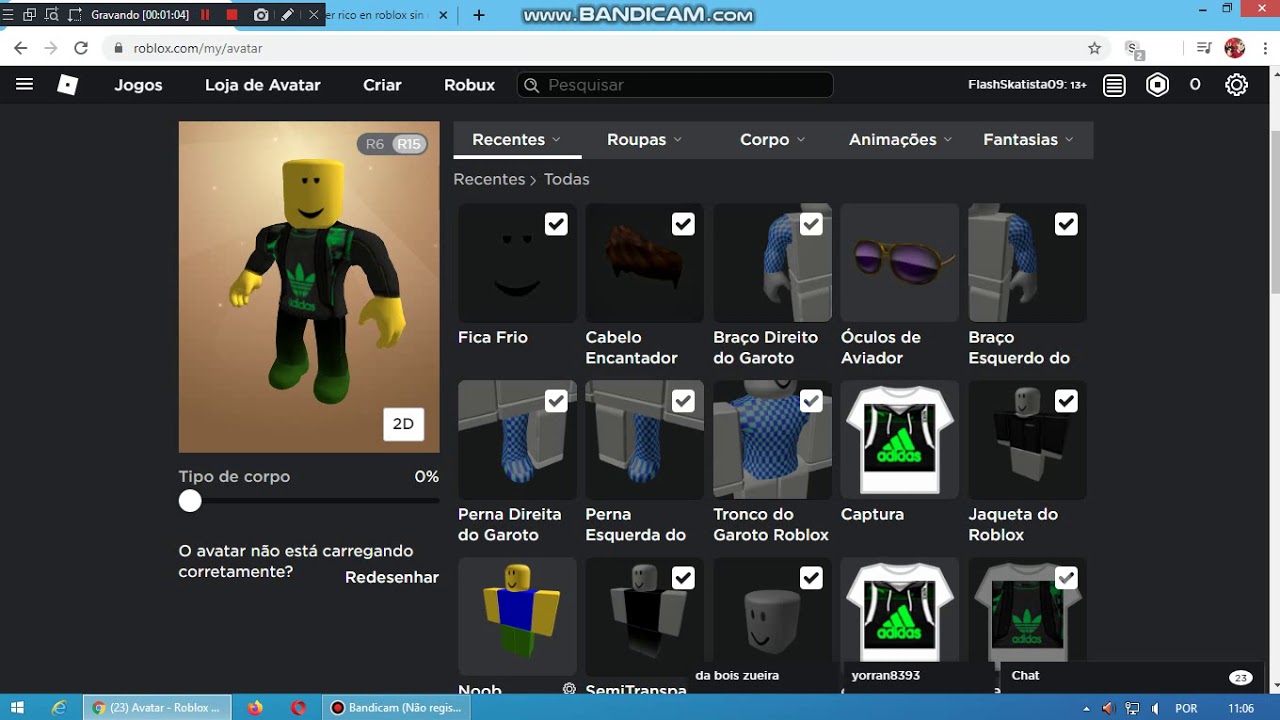This screenshot has width=1280, height=720.
Task: Open the Jogos menu item
Action: click(138, 85)
